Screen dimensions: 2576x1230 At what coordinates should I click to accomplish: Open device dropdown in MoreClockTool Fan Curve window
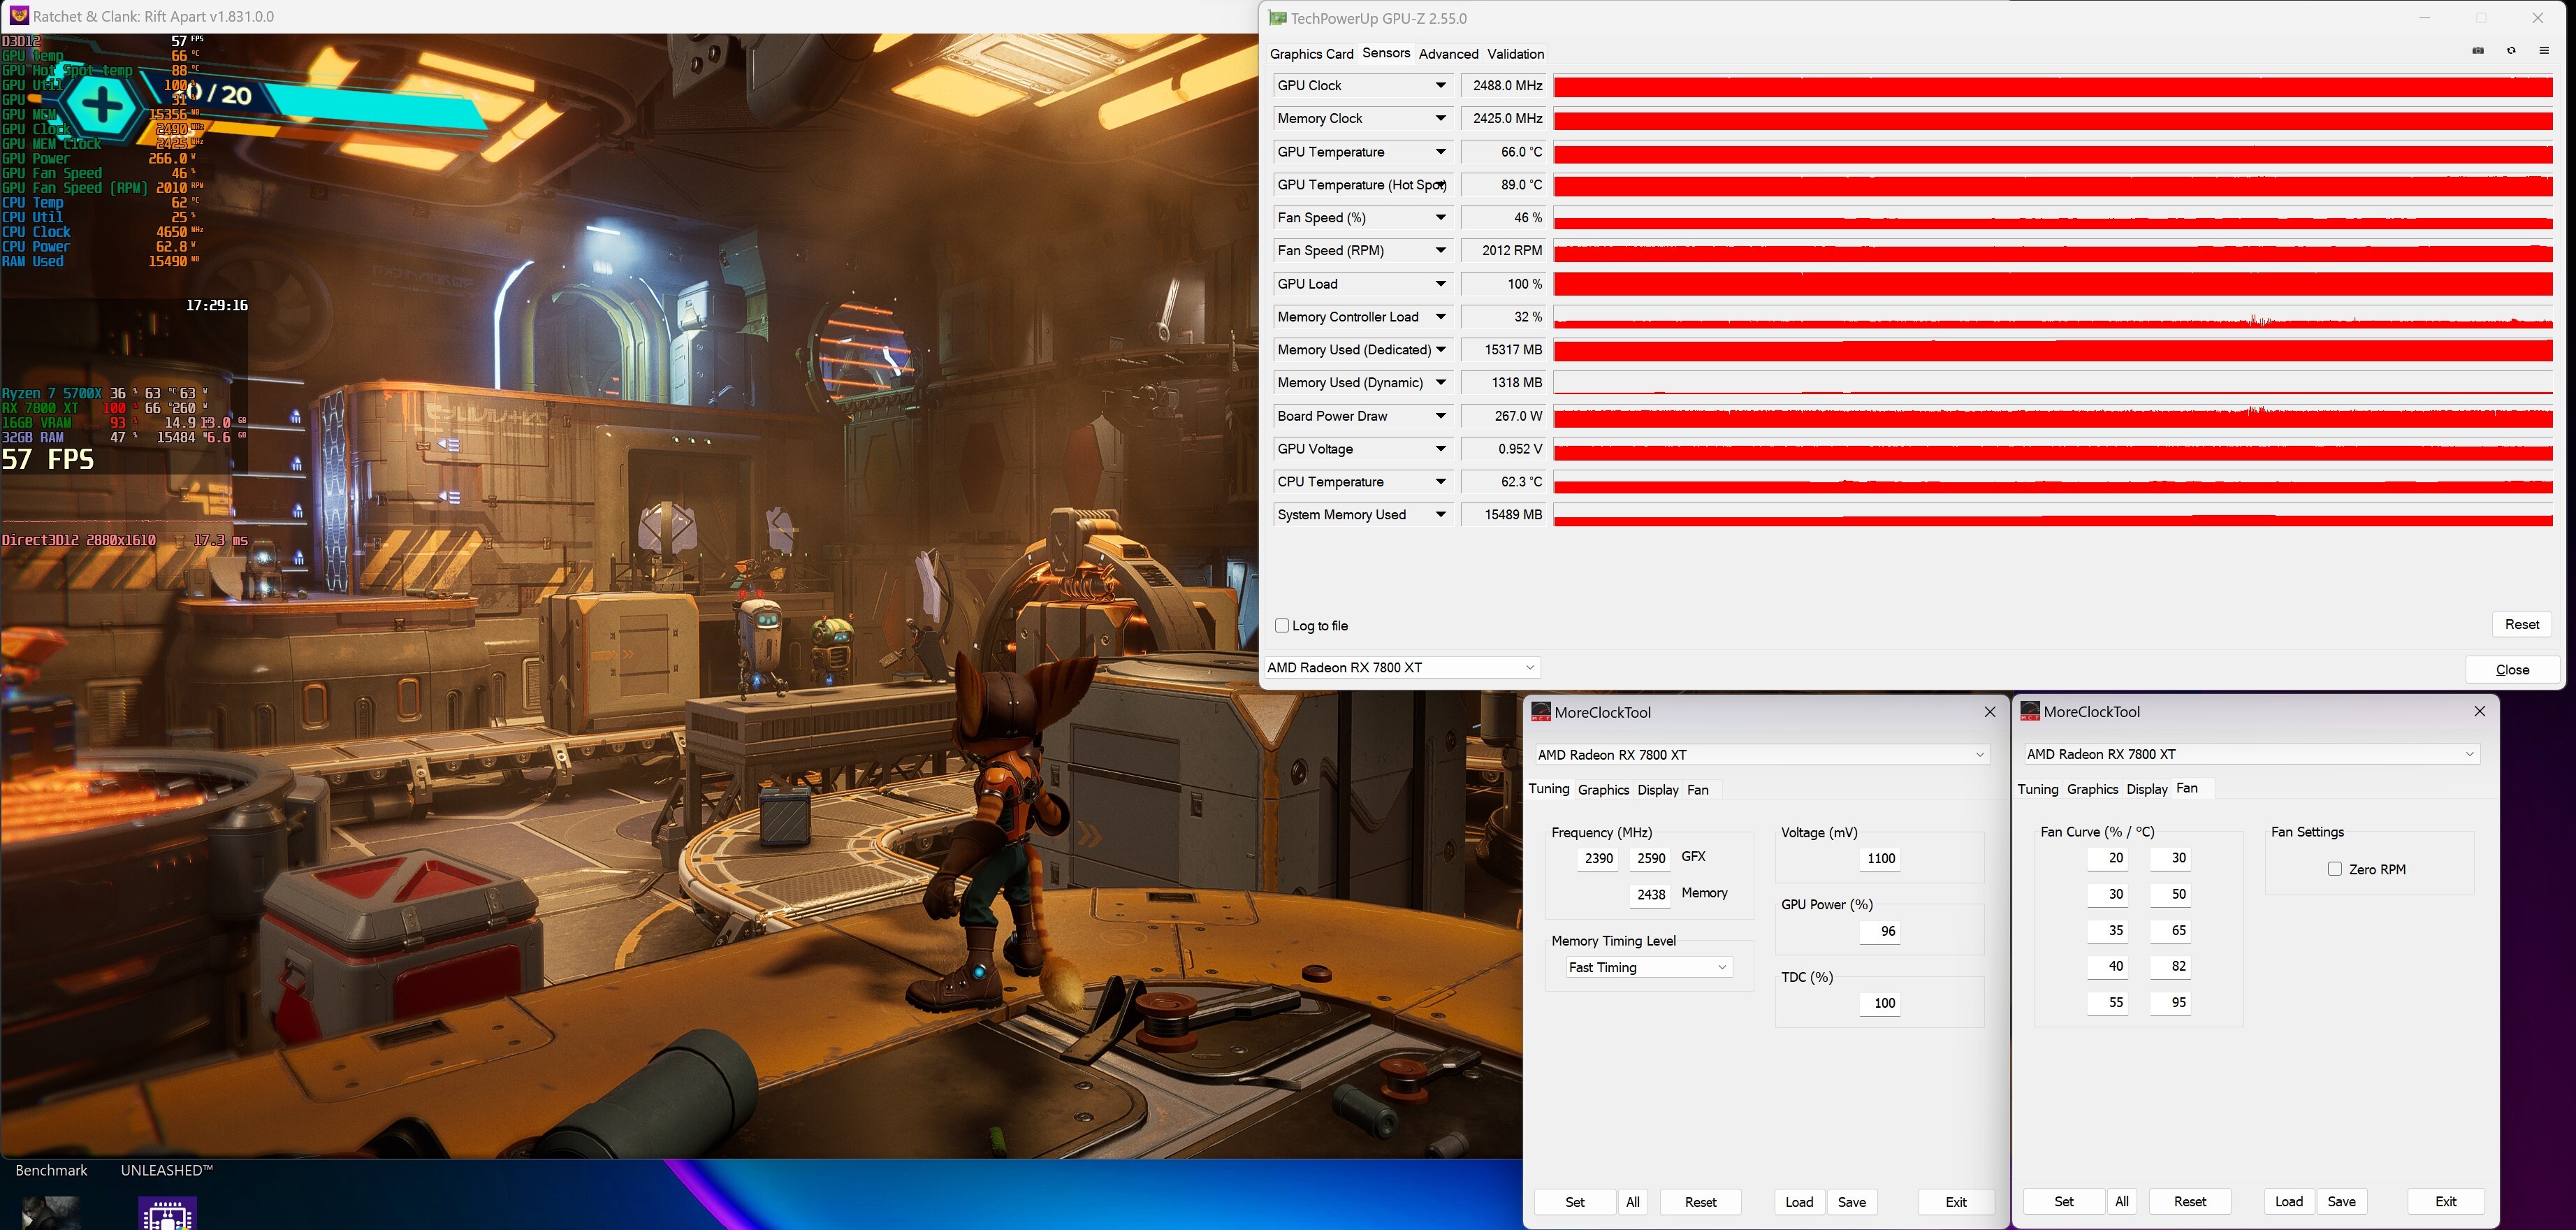point(2252,754)
